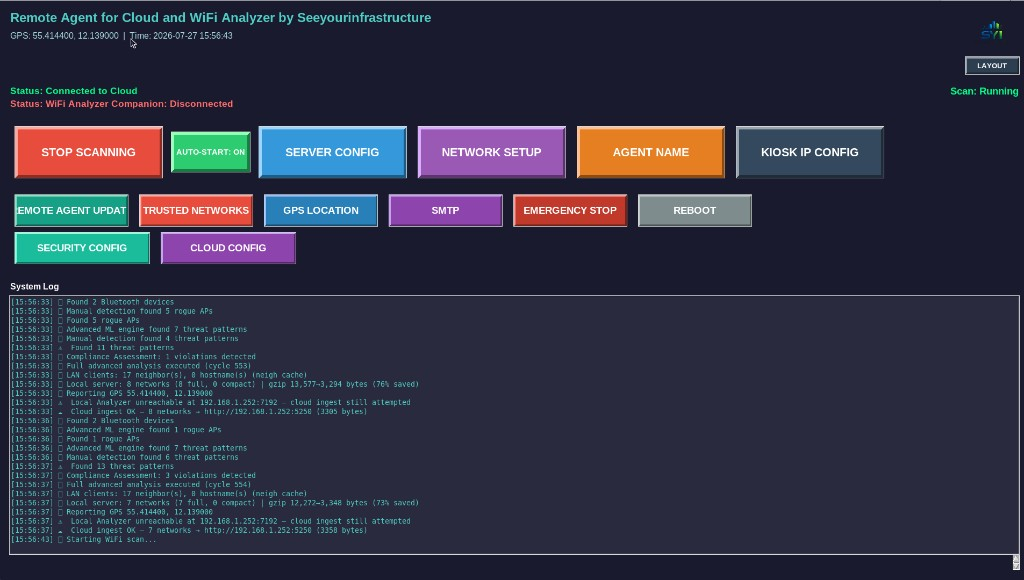Click log line mentioning cycle 553
This screenshot has height=580, width=1024.
click(x=131, y=366)
